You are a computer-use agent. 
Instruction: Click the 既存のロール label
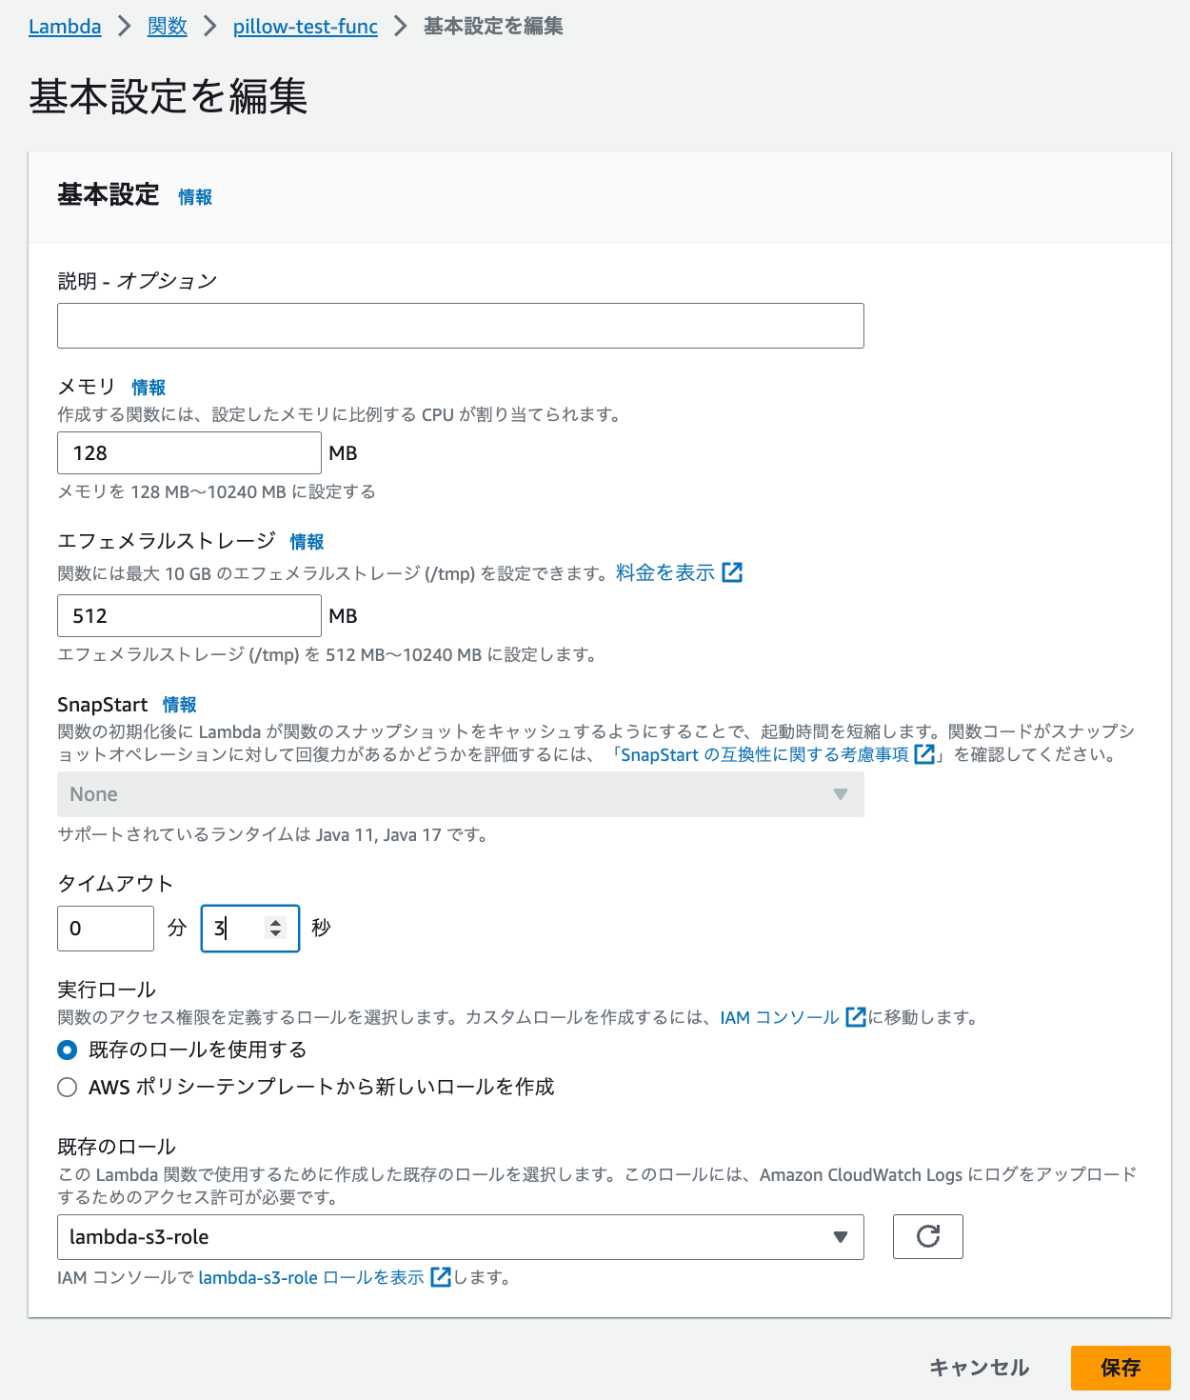[116, 1146]
